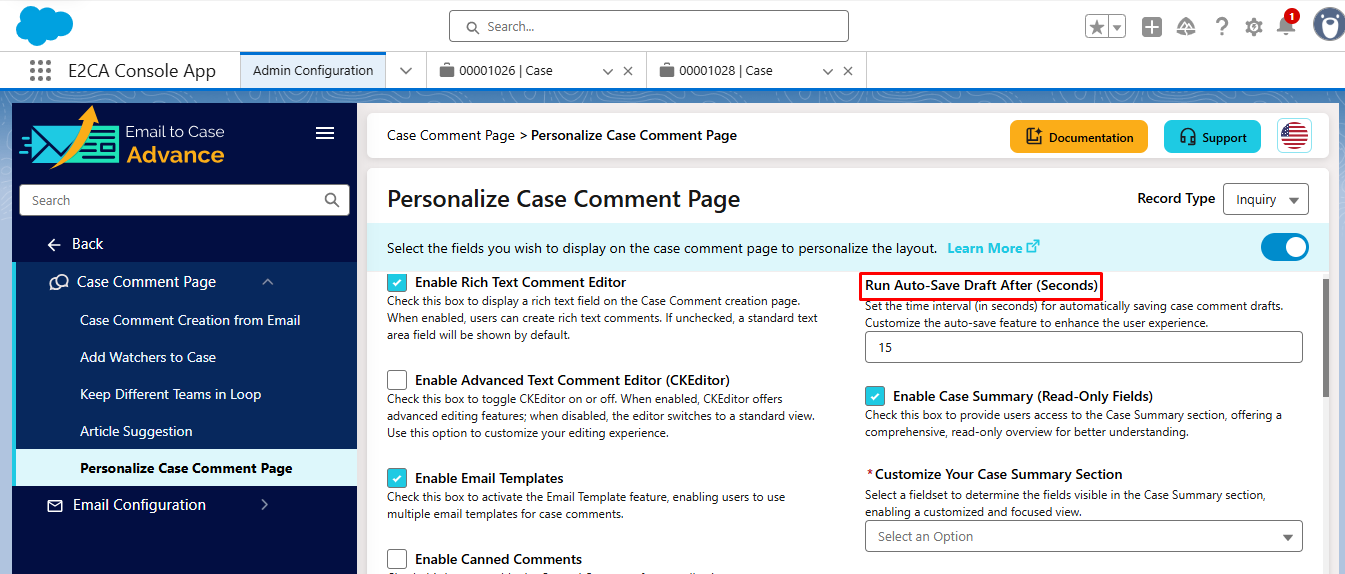Open the Record Type Inquiry dropdown
This screenshot has height=574, width=1345.
tap(1265, 199)
